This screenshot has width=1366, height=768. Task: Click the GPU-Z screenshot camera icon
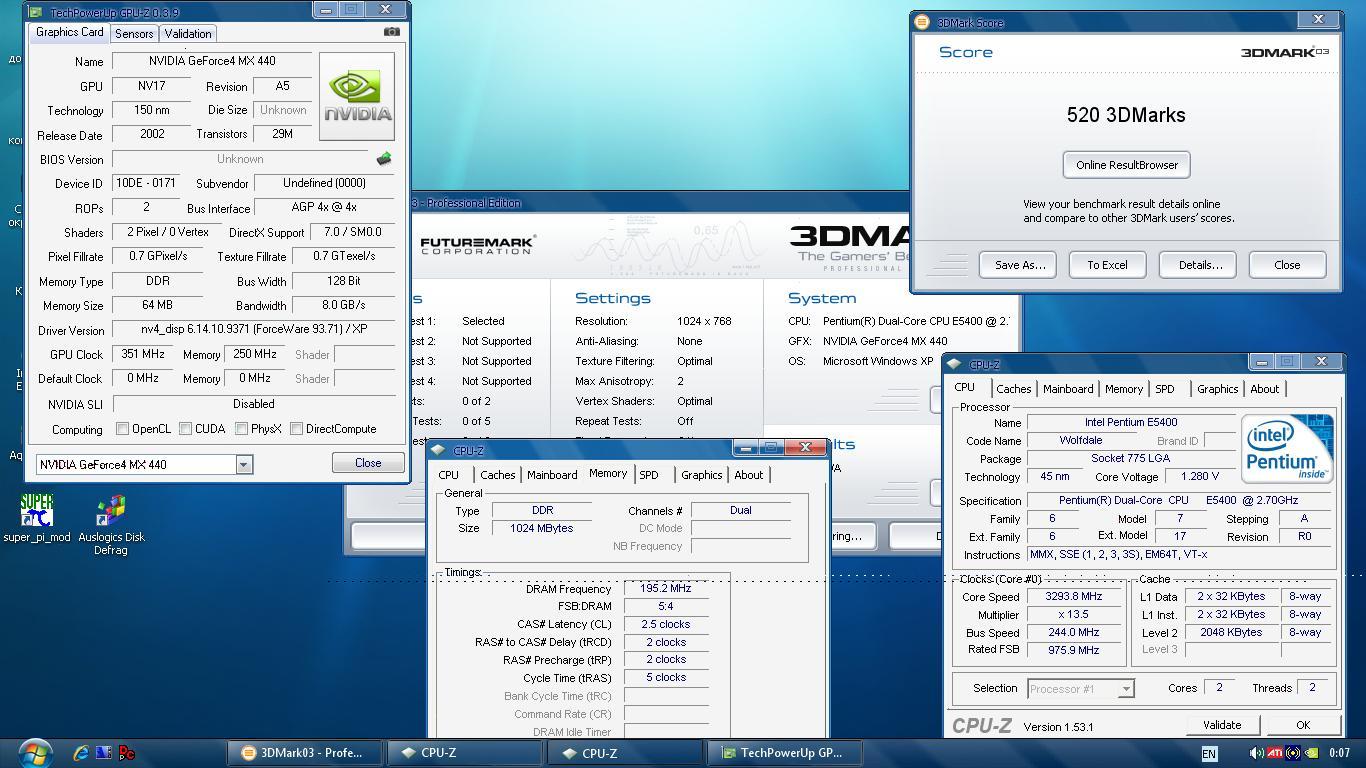coord(392,32)
